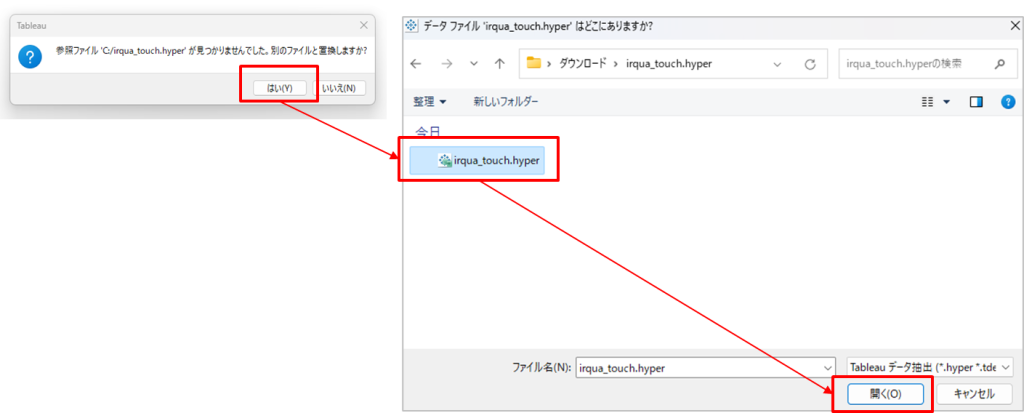This screenshot has width=1024, height=413.
Task: Expand the recent locations chevron
Action: coord(473,63)
